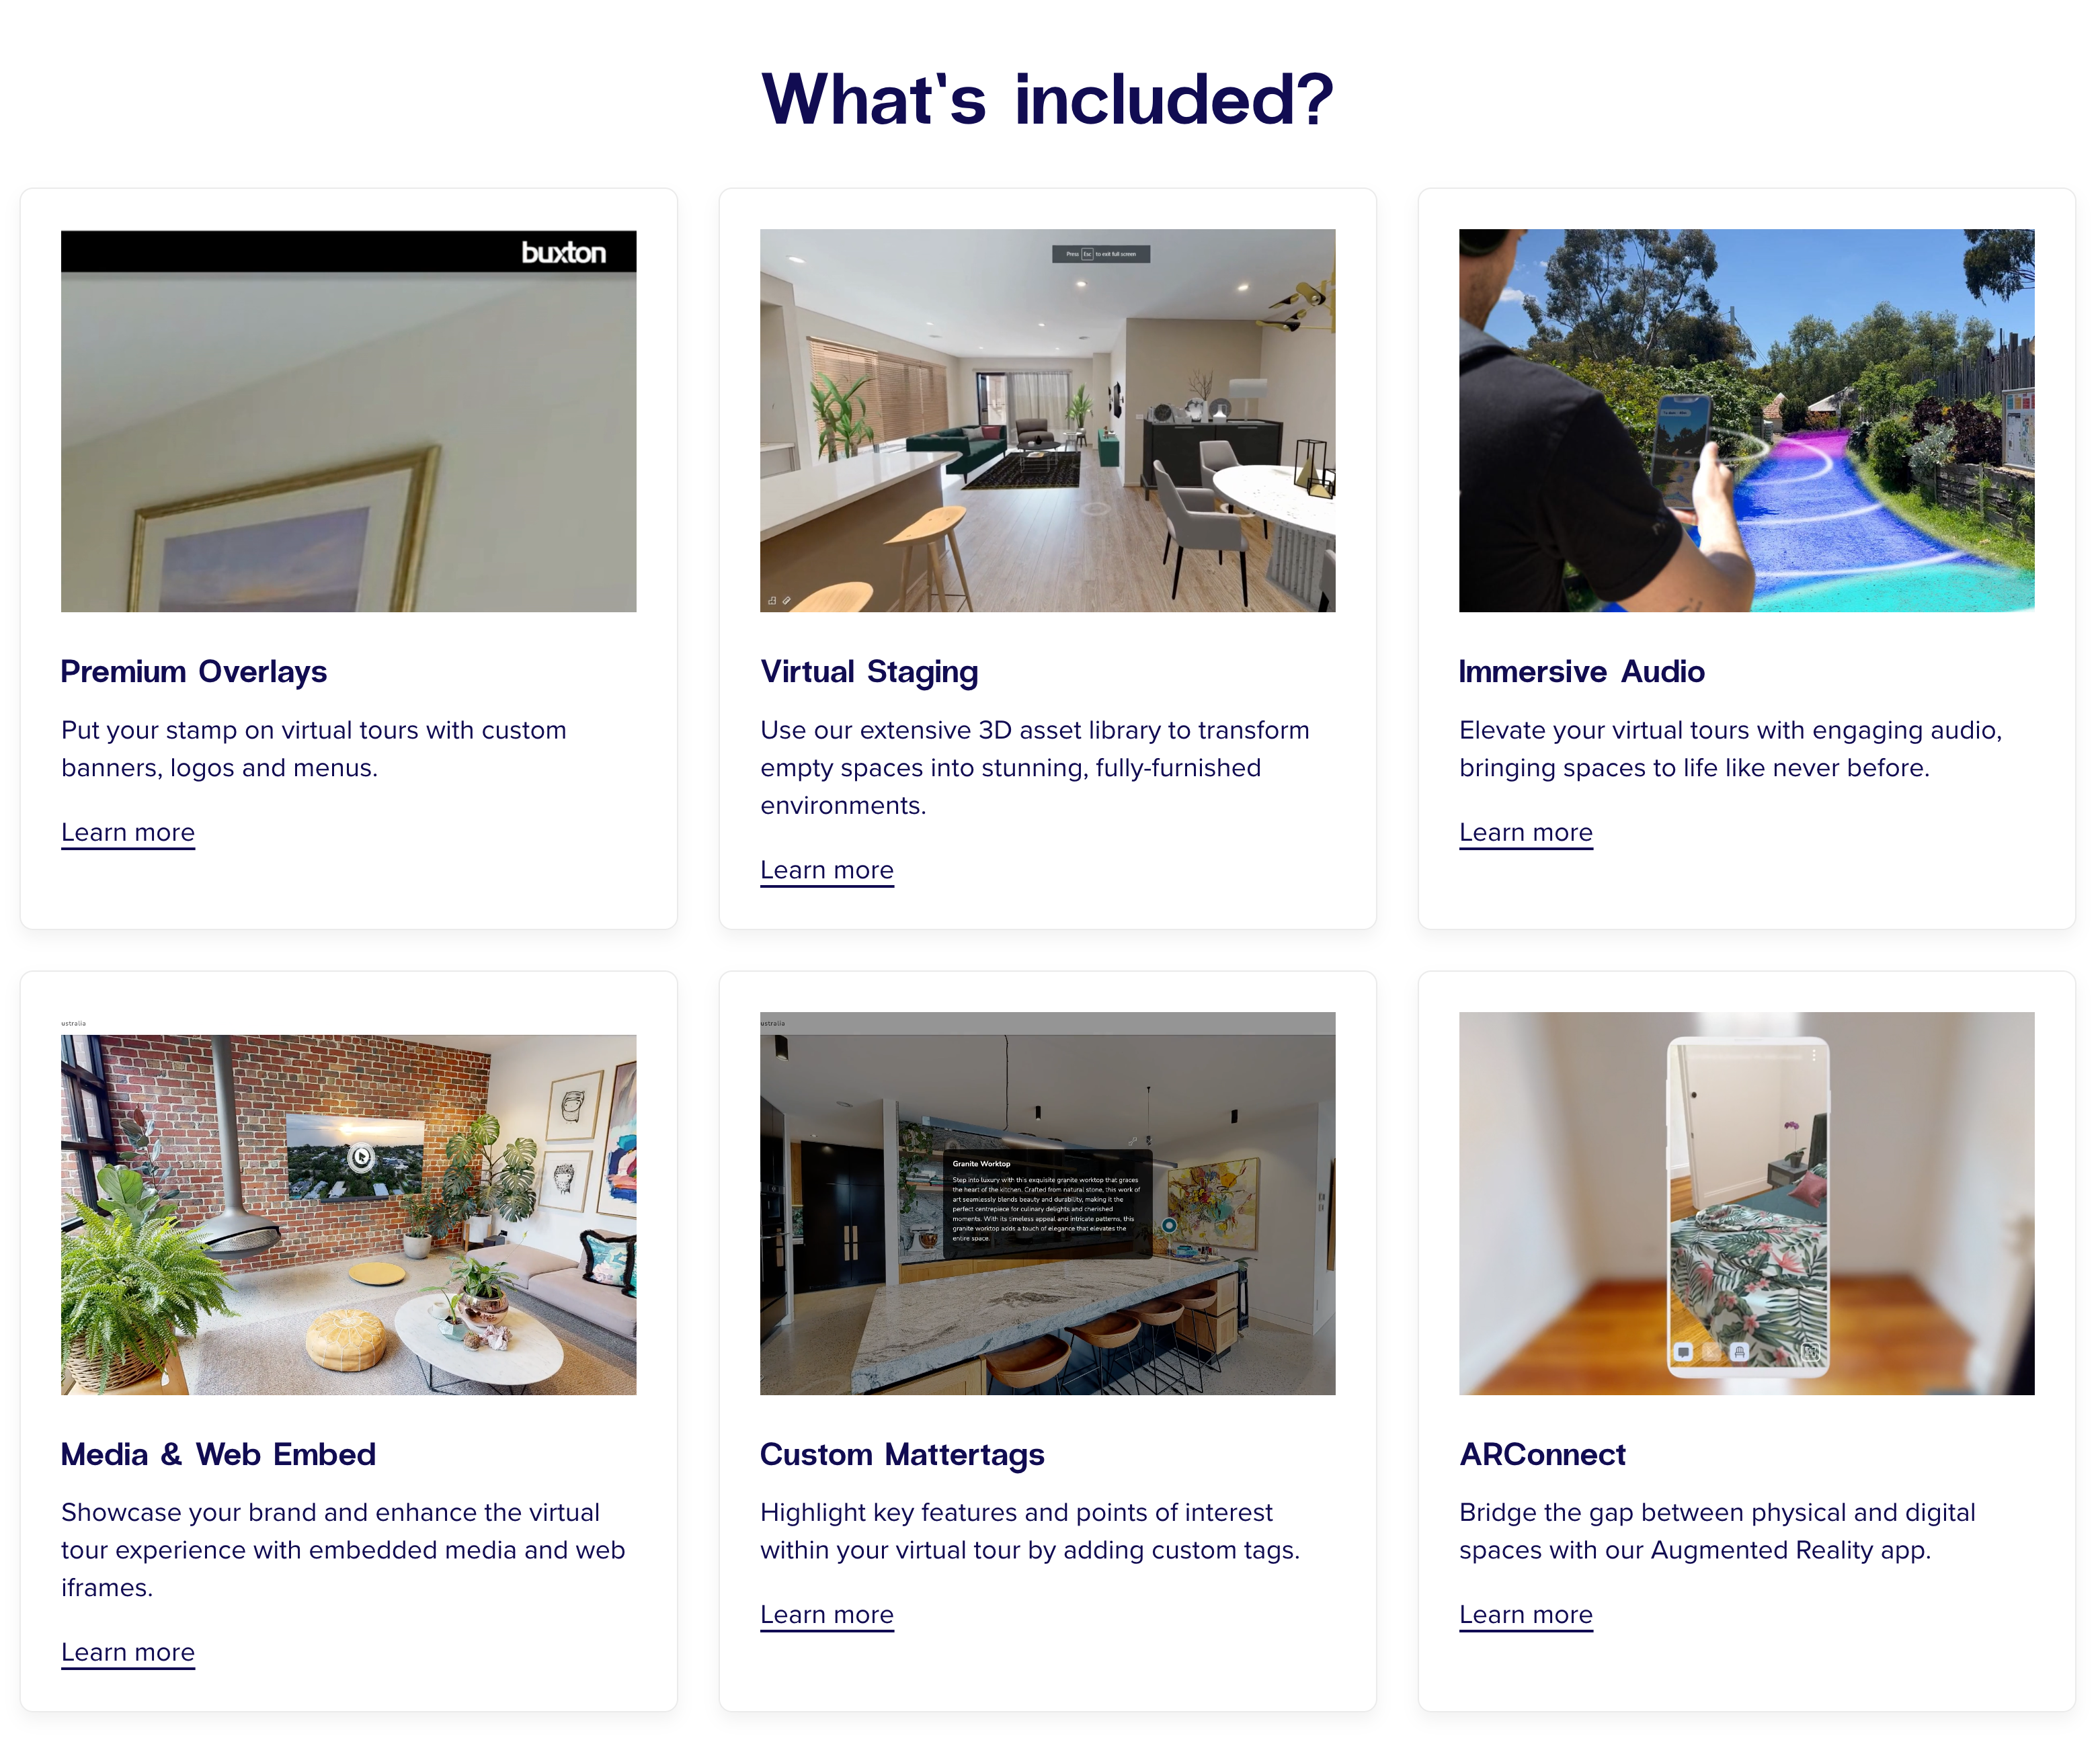This screenshot has width=2100, height=1746.
Task: Open the Media & Web Embed Learn more link
Action: click(x=128, y=1652)
